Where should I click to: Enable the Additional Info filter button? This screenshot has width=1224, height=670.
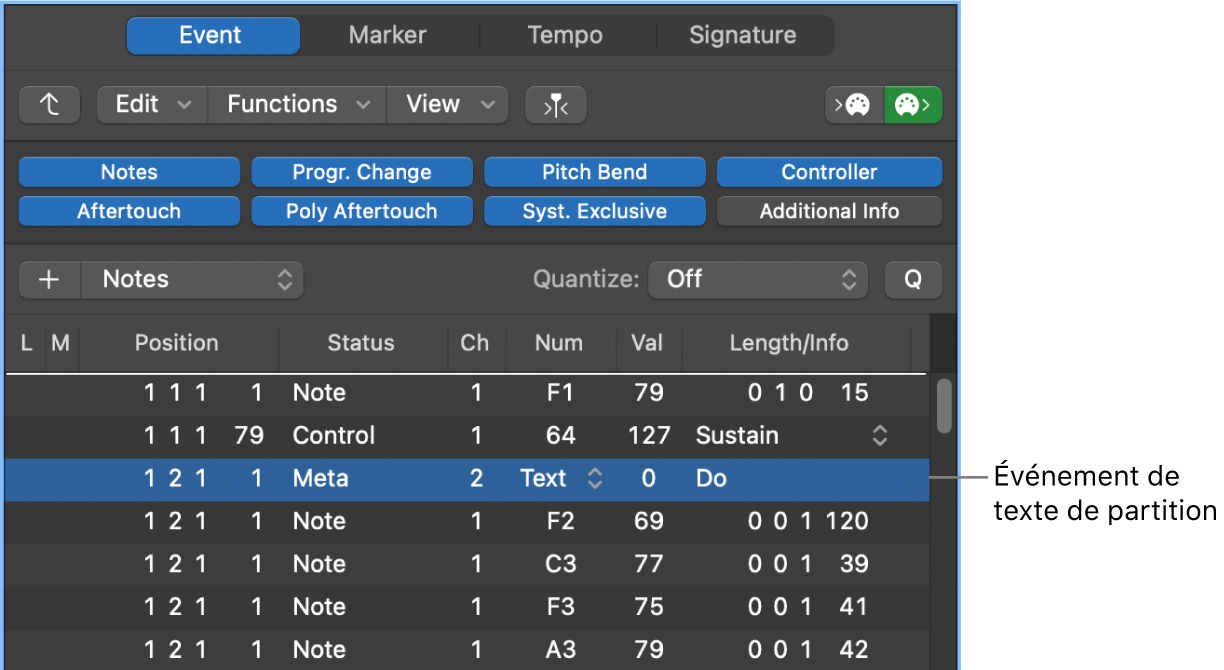pos(830,211)
